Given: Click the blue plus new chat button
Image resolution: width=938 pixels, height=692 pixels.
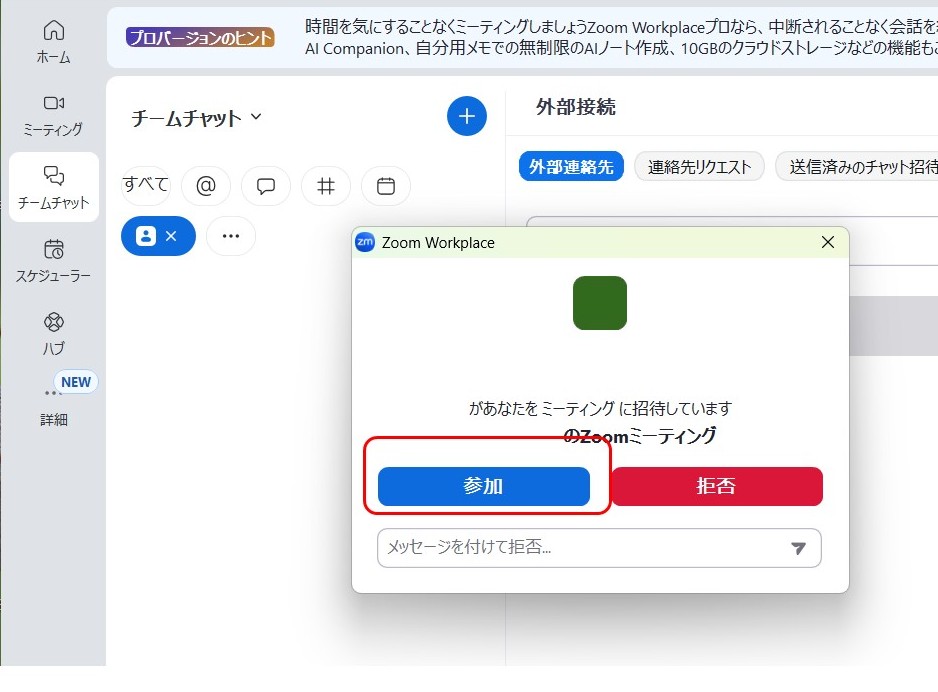Looking at the screenshot, I should click(x=467, y=116).
